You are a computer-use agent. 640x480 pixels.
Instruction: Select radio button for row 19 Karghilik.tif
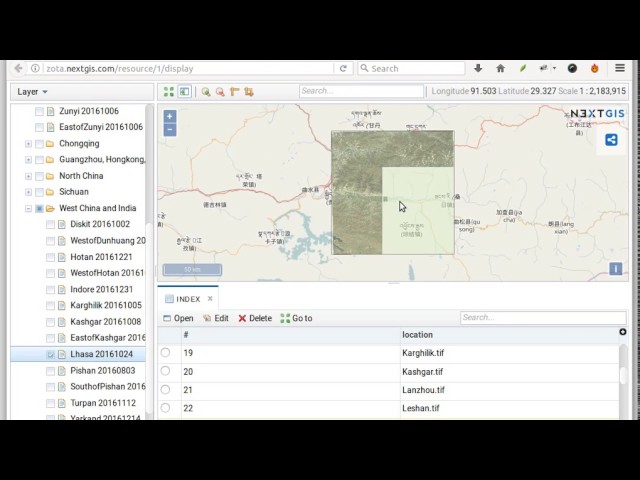coord(165,352)
